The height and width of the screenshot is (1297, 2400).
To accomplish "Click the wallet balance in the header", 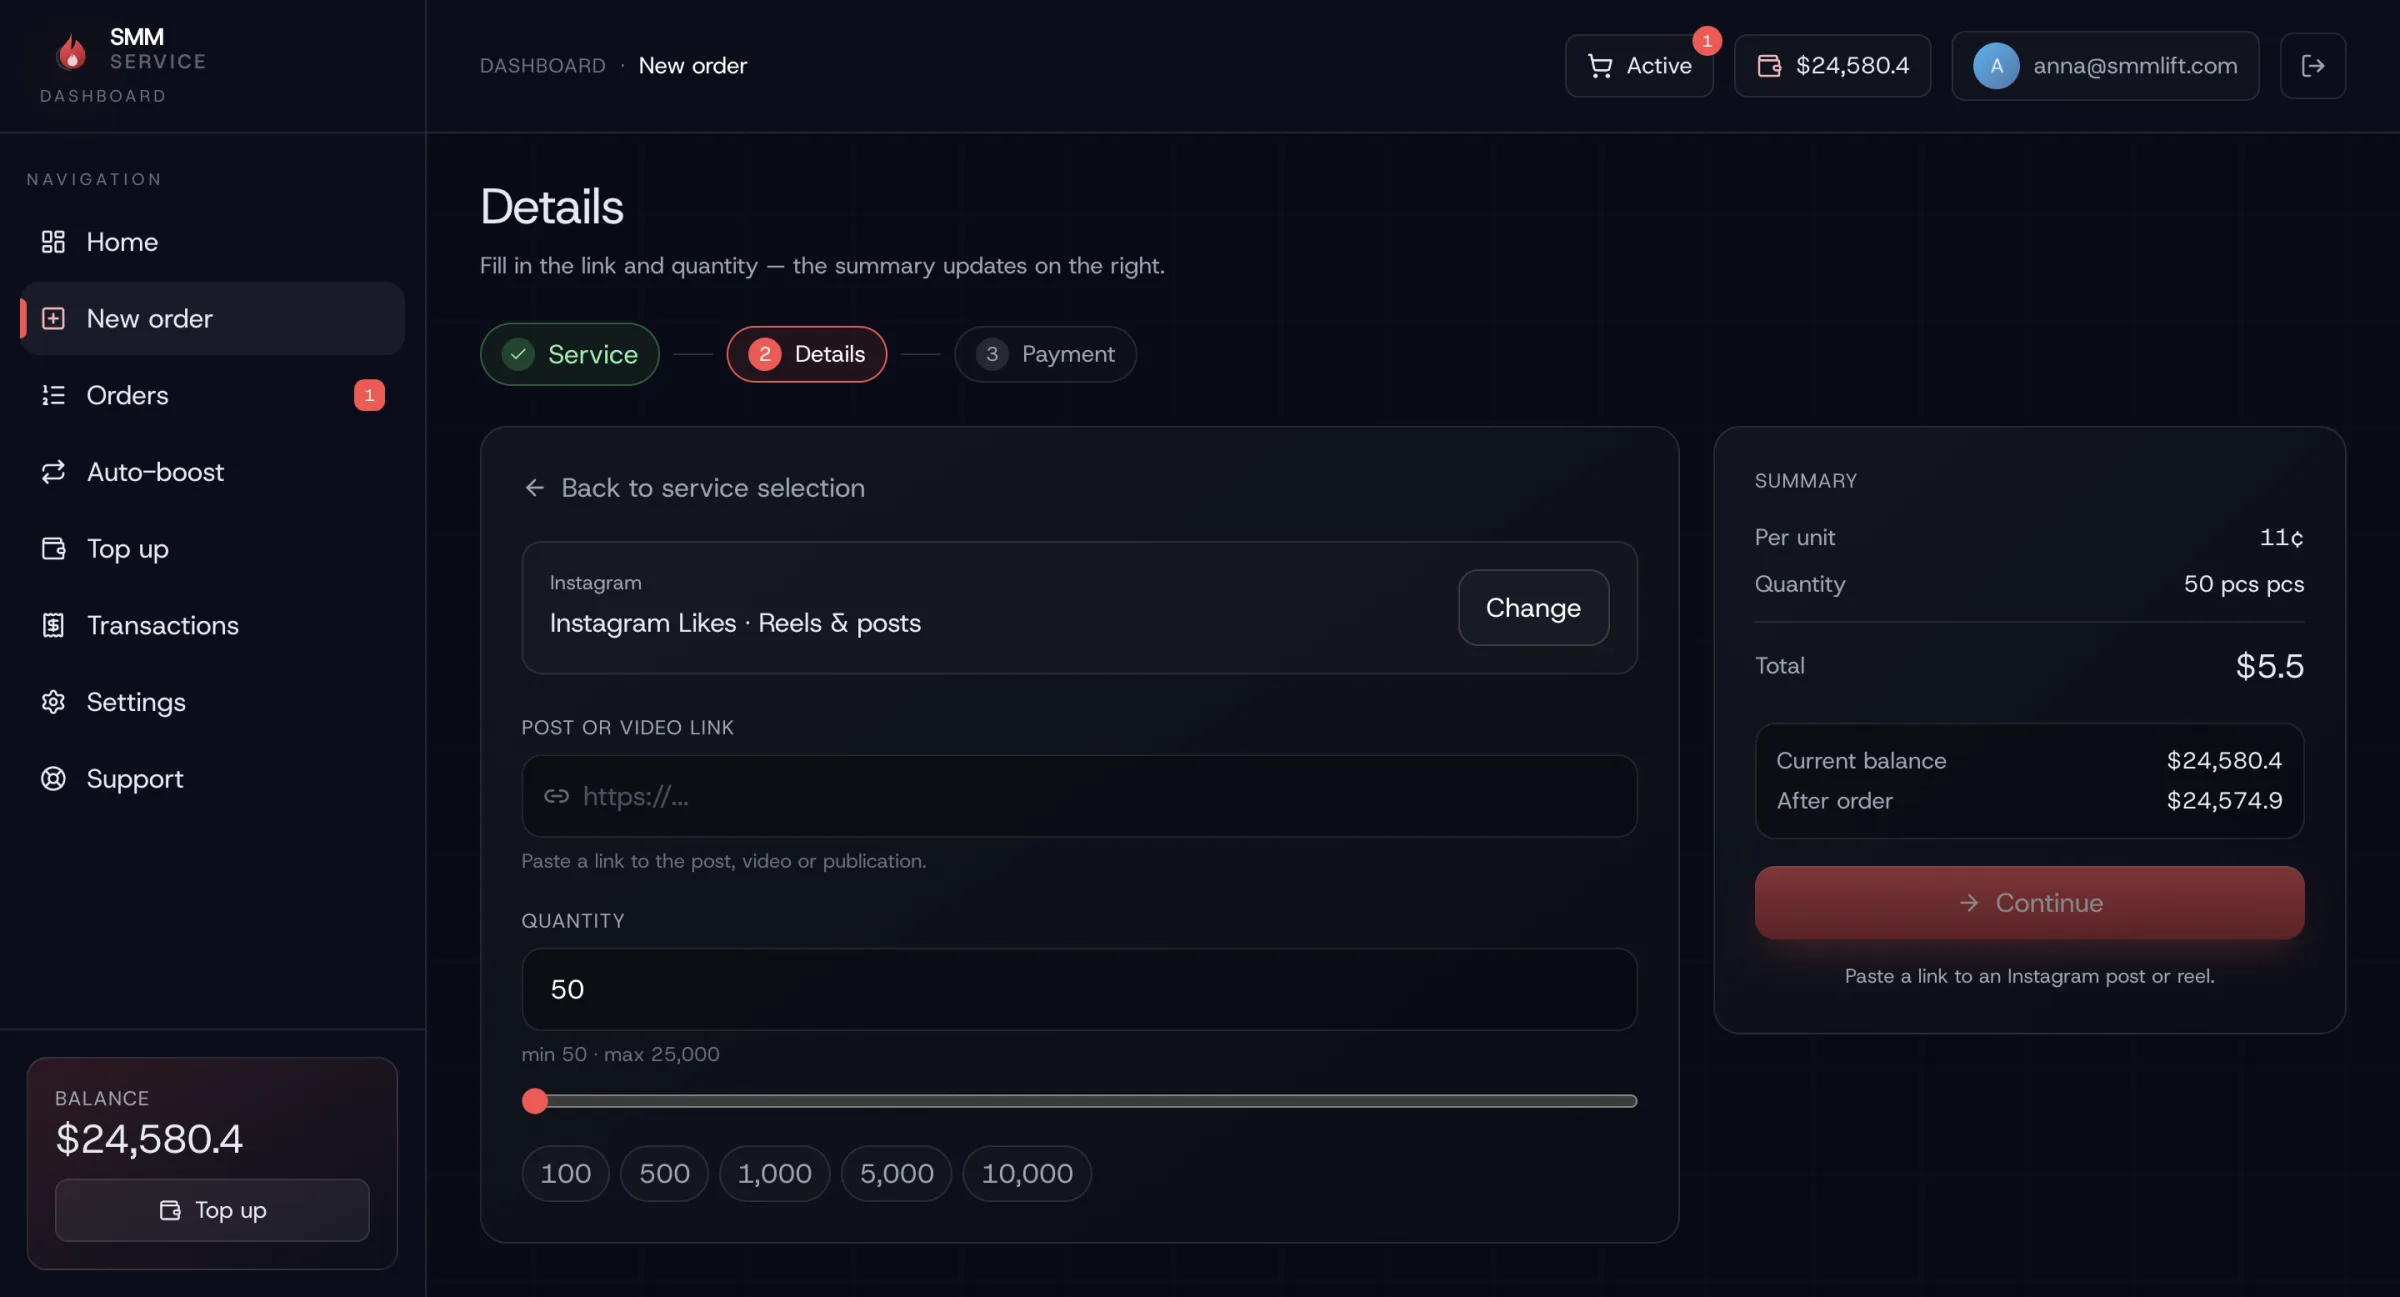I will tap(1832, 66).
